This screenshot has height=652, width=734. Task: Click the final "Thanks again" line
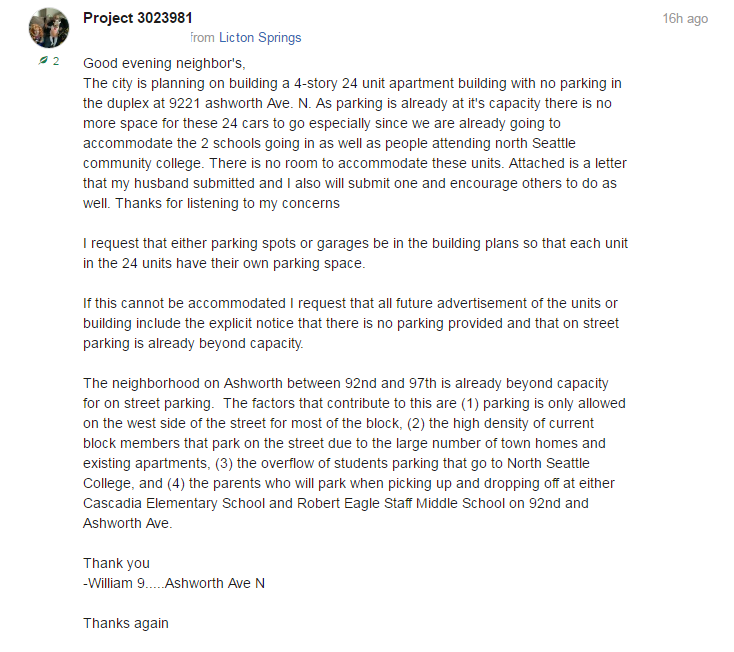(126, 623)
